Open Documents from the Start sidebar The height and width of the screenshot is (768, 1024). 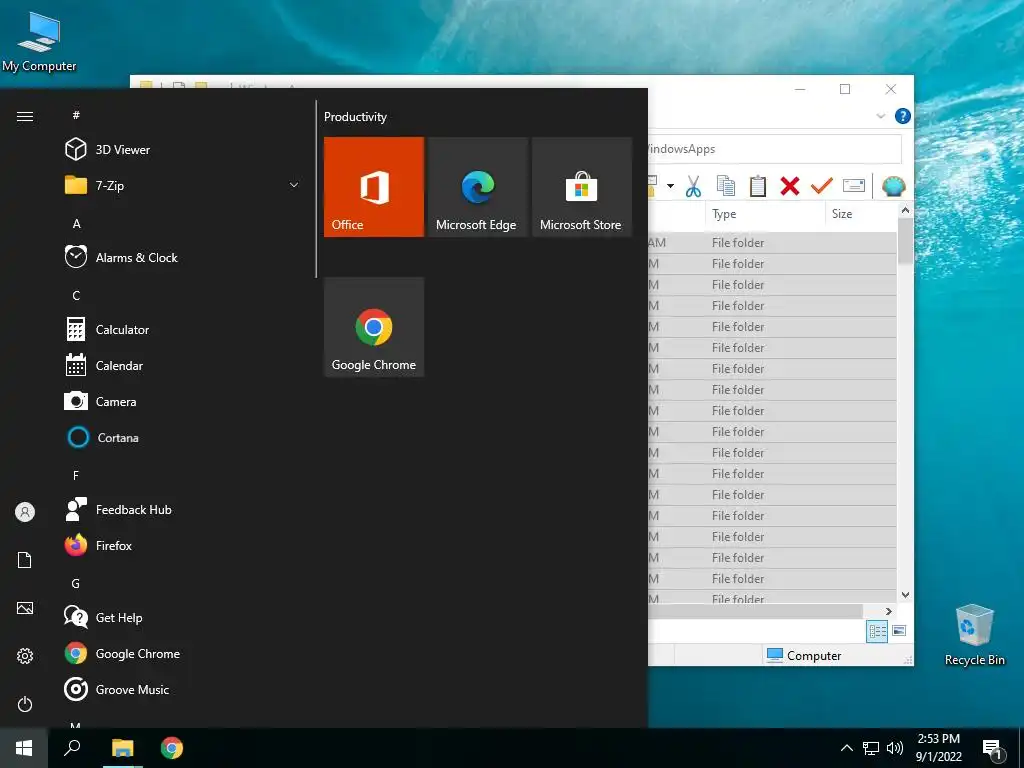pyautogui.click(x=25, y=560)
